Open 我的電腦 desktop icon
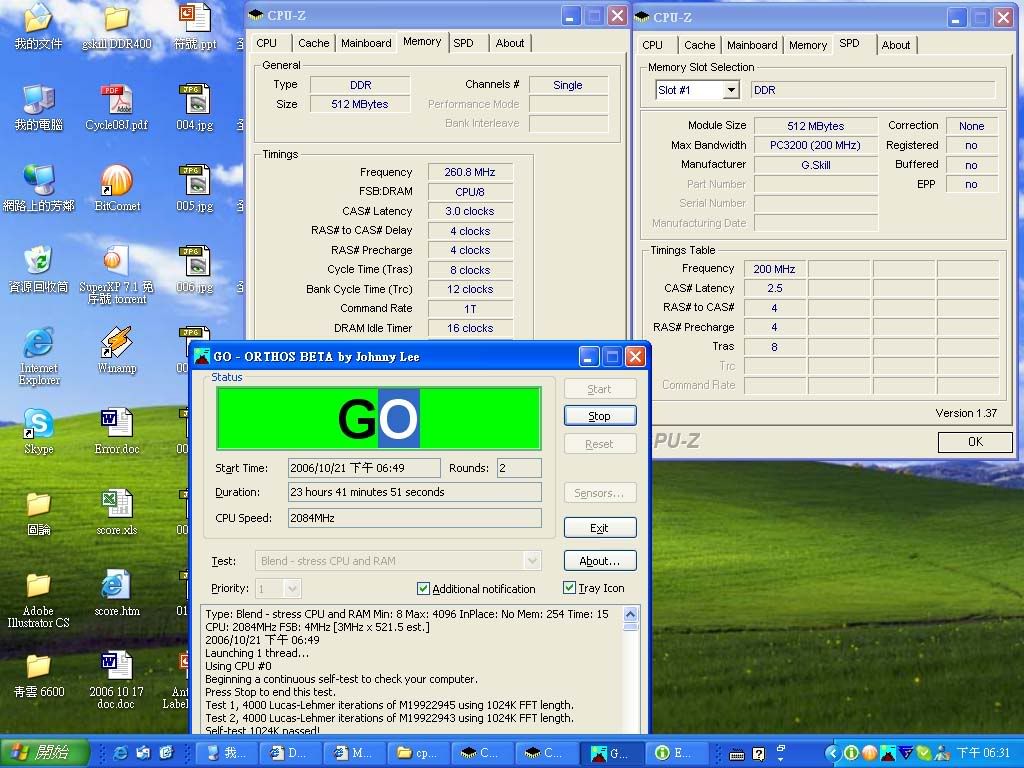The width and height of the screenshot is (1024, 768). tap(38, 108)
